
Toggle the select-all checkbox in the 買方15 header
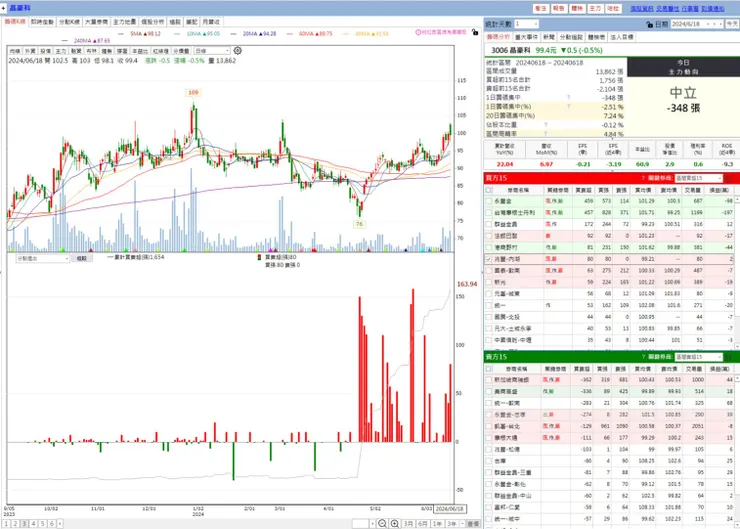(x=488, y=190)
